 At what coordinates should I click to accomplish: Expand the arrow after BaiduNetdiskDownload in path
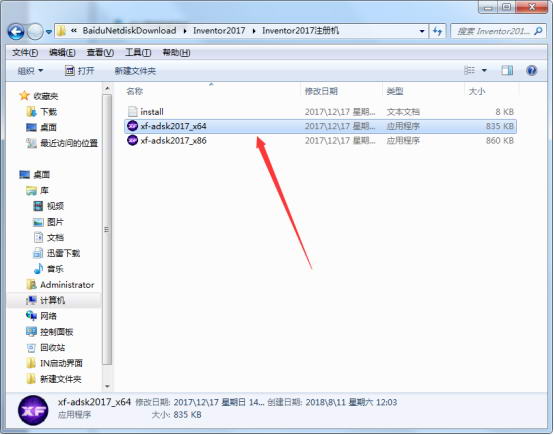click(185, 31)
